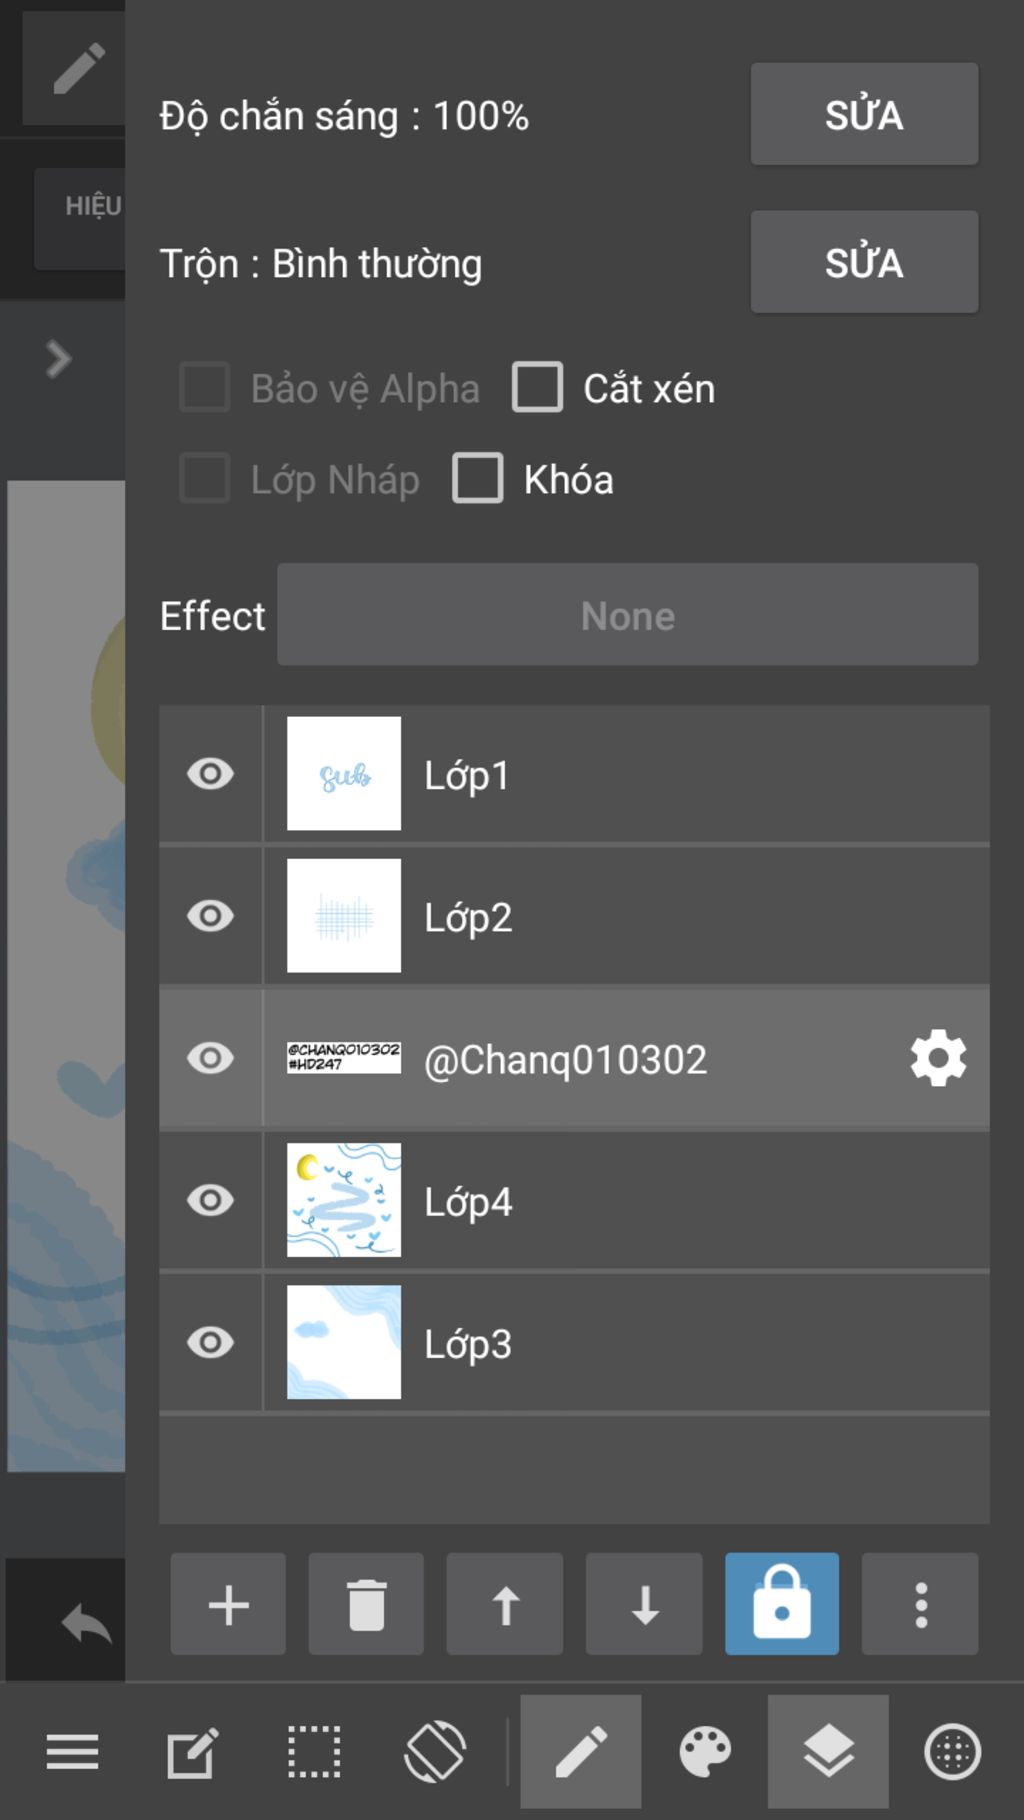Add a new layer with plus button
The image size is (1024, 1820).
tap(228, 1604)
